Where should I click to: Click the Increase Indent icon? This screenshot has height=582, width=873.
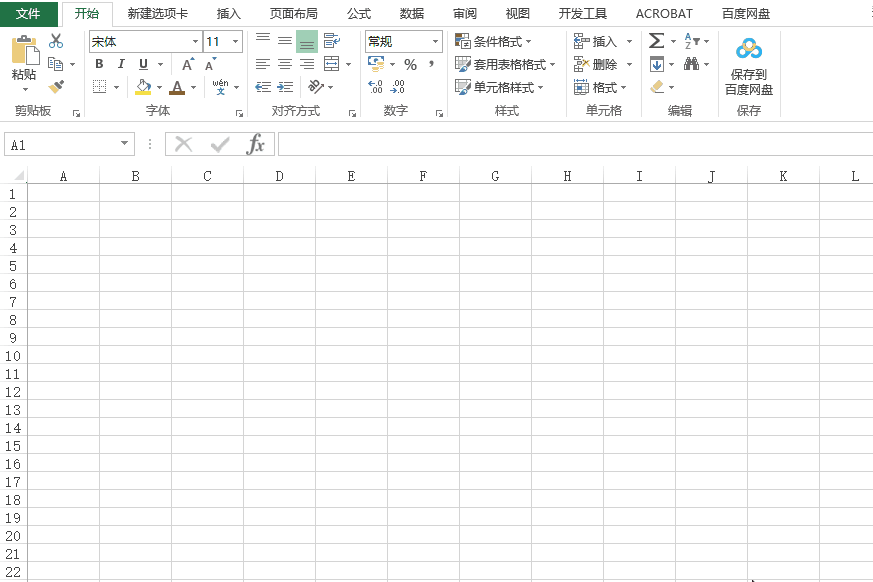coord(285,87)
